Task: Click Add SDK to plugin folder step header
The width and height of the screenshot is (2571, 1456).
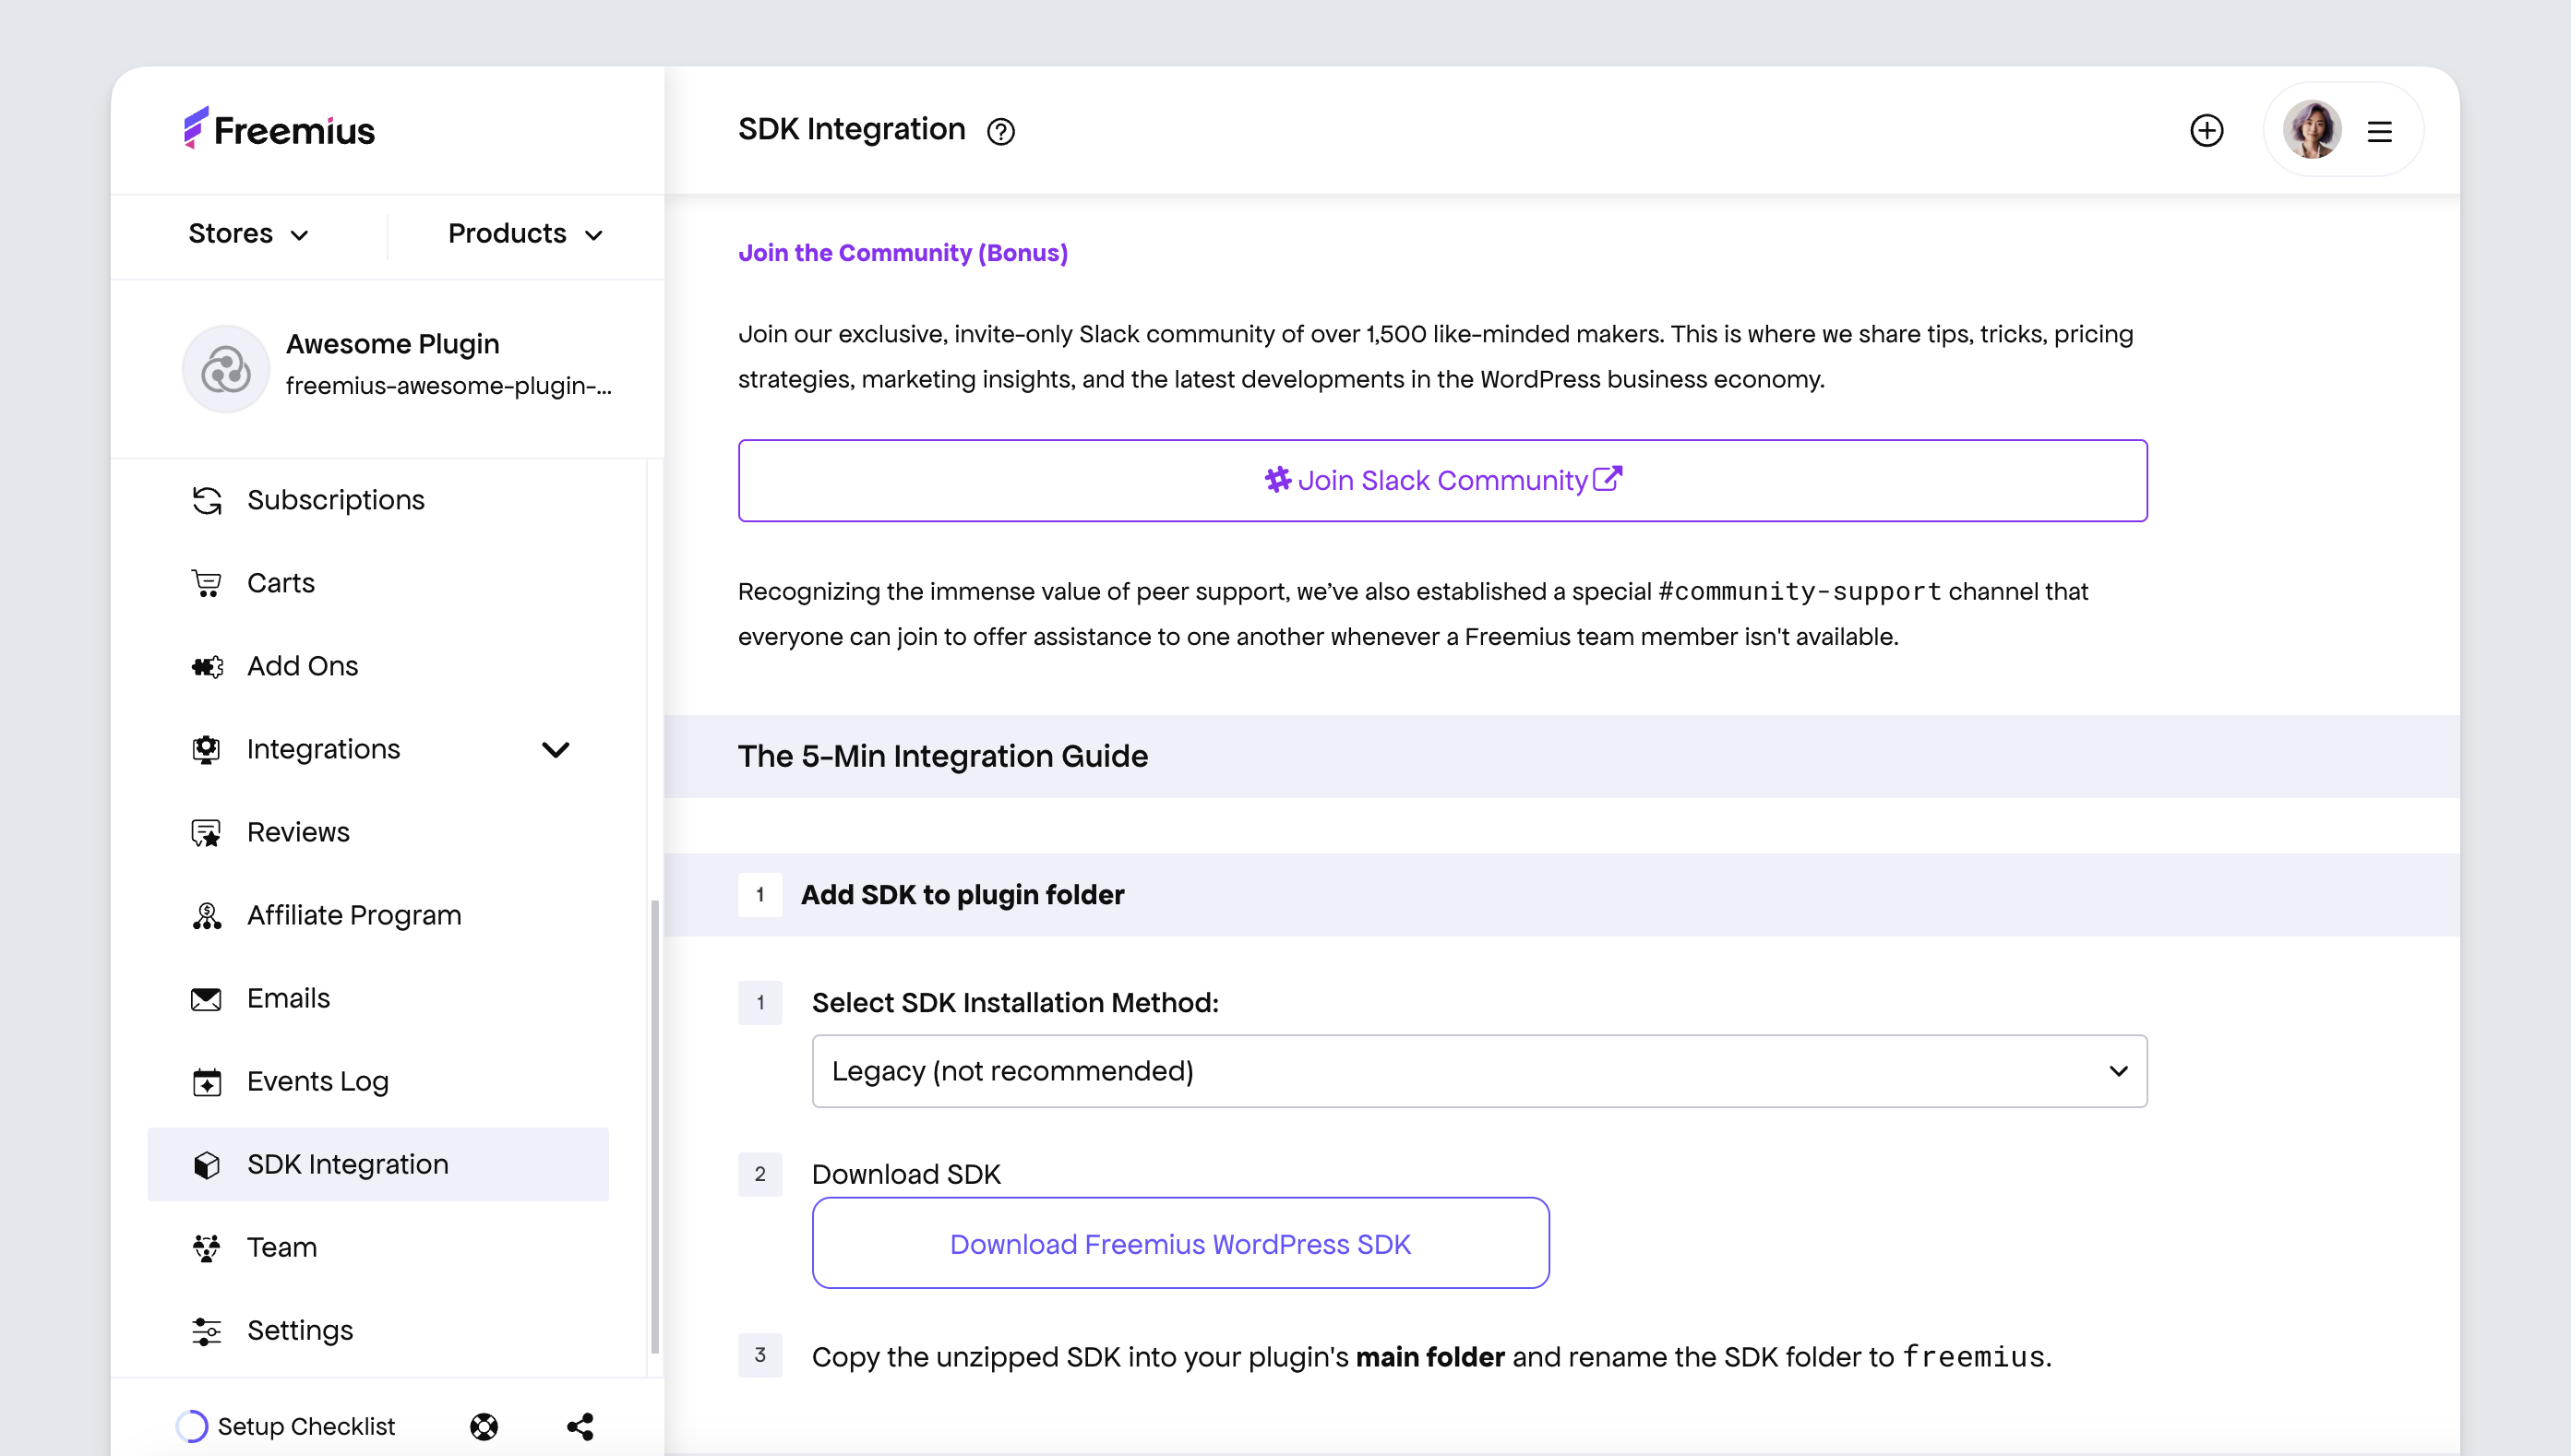Action: pyautogui.click(x=962, y=895)
